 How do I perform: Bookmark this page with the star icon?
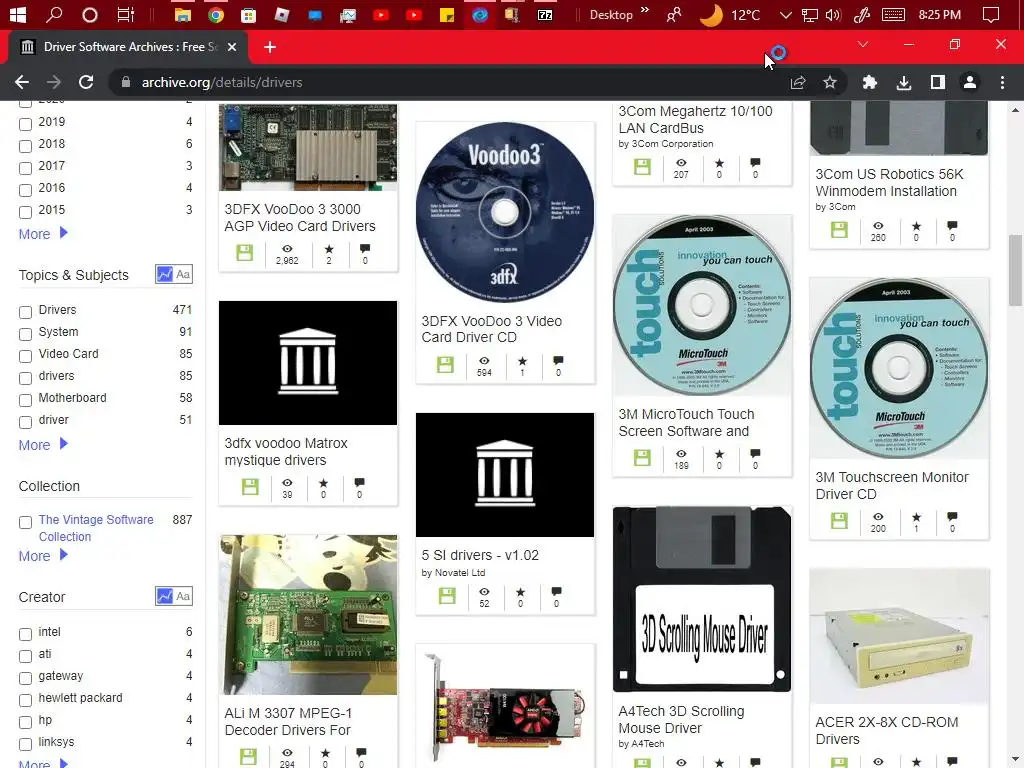[x=829, y=82]
